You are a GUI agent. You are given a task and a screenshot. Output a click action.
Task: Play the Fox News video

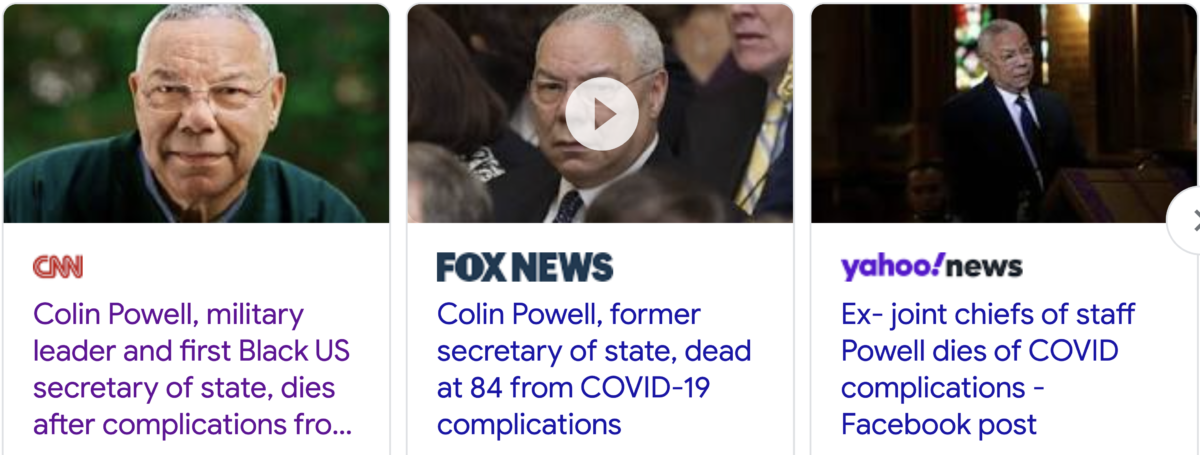coord(601,113)
